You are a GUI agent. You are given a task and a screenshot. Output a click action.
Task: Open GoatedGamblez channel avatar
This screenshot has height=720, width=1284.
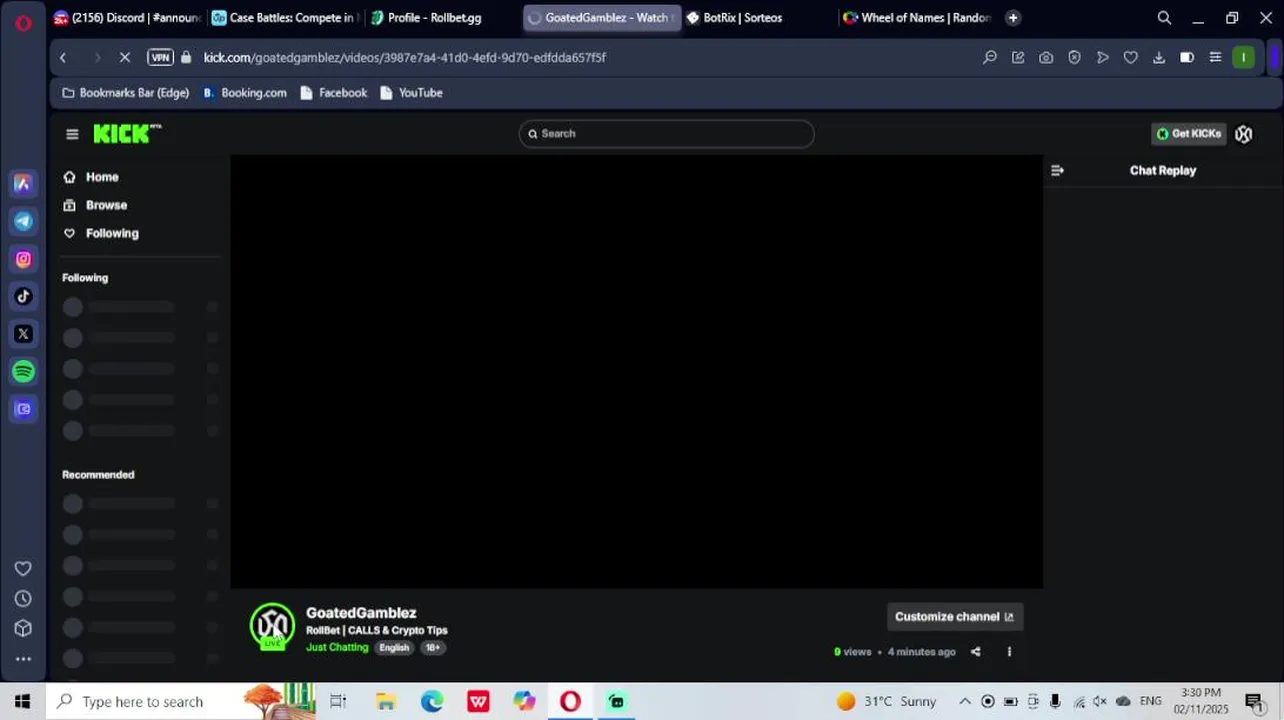[x=272, y=626]
